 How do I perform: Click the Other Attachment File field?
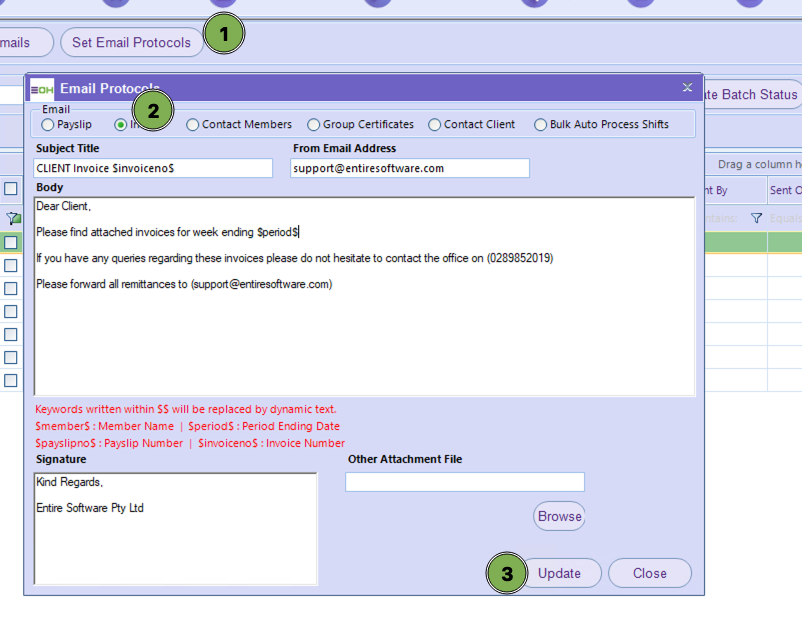464,482
